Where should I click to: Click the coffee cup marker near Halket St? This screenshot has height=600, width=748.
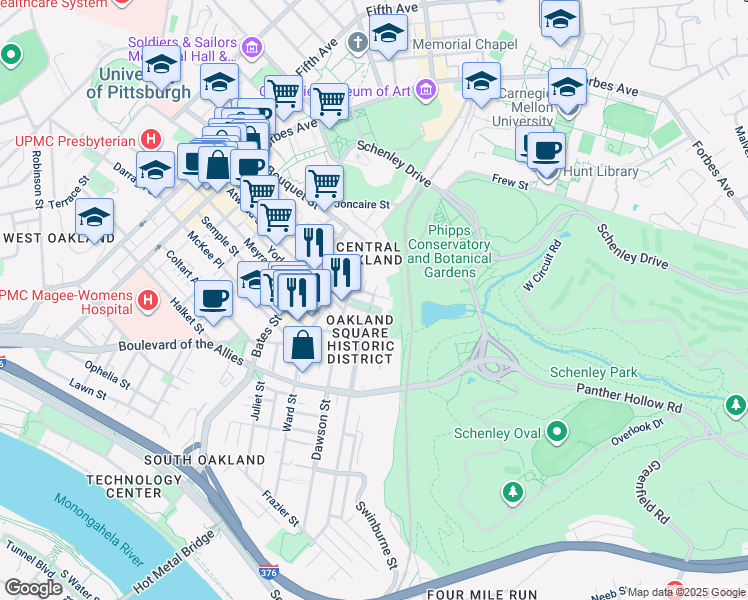point(213,297)
